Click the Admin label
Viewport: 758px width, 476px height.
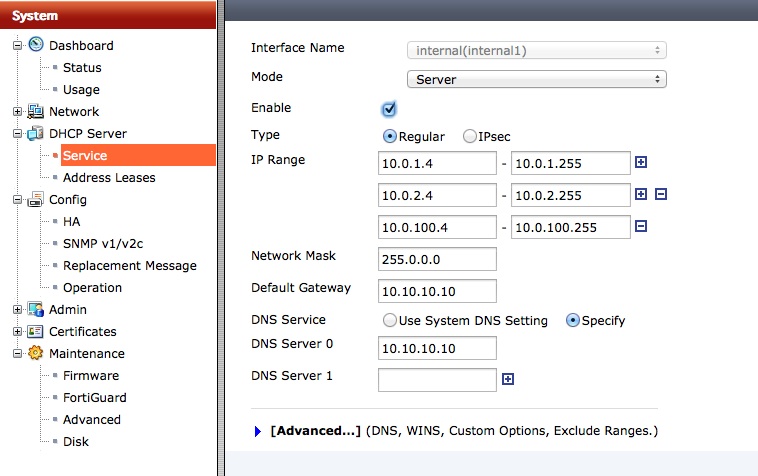68,309
